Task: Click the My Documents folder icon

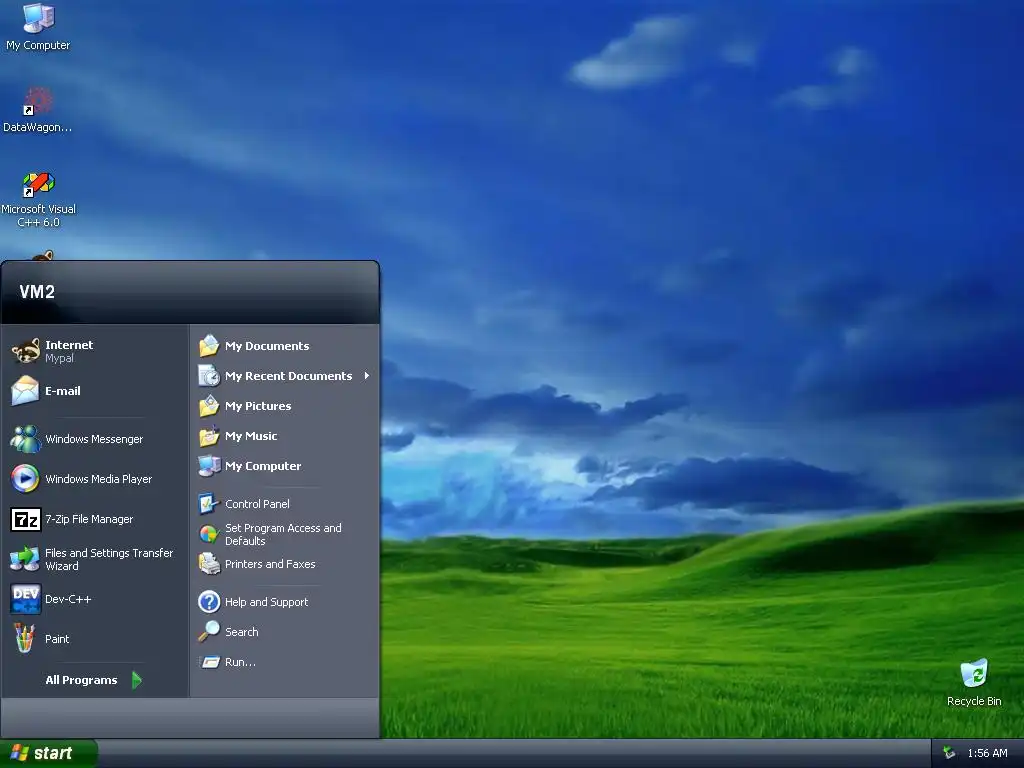Action: point(209,345)
